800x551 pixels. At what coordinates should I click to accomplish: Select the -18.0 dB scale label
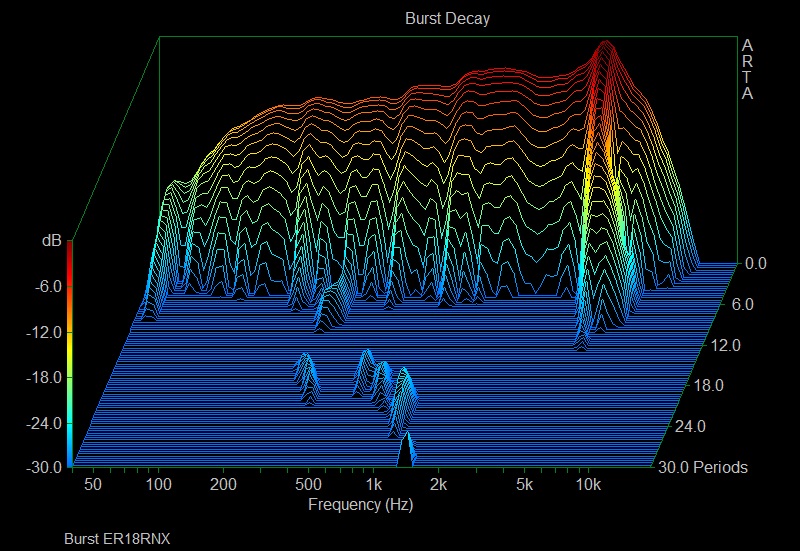point(44,377)
